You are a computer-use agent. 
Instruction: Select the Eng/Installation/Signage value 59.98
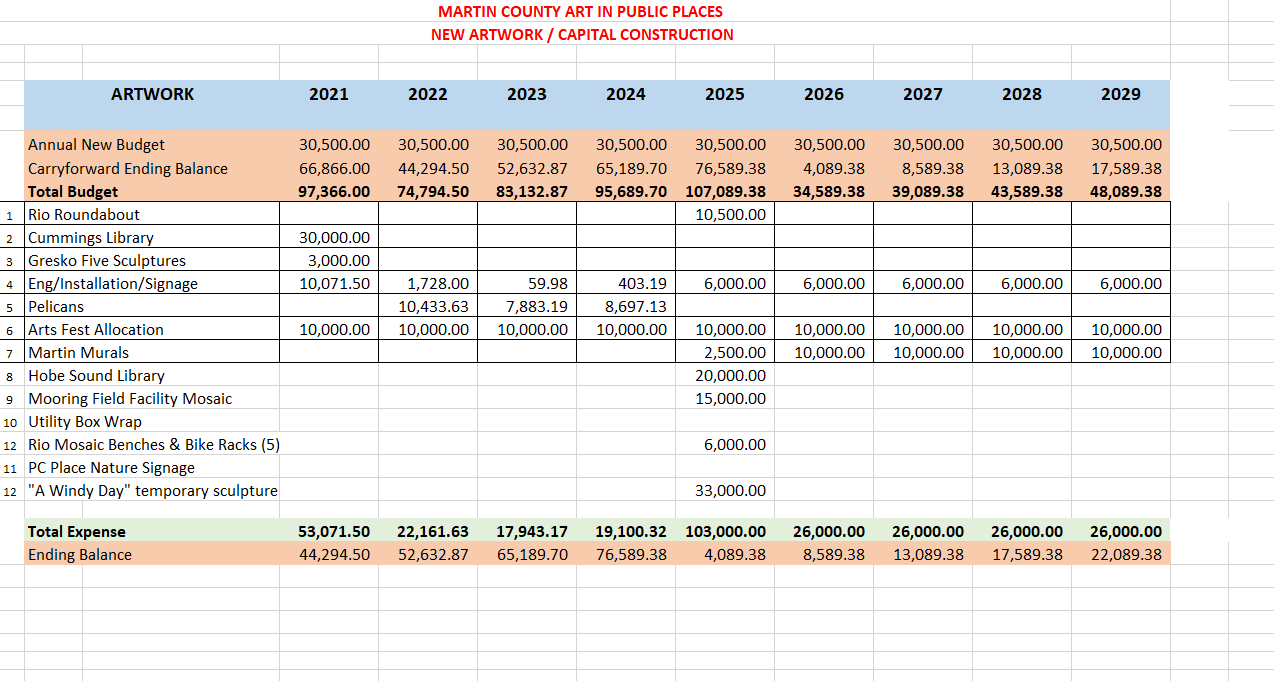(547, 284)
